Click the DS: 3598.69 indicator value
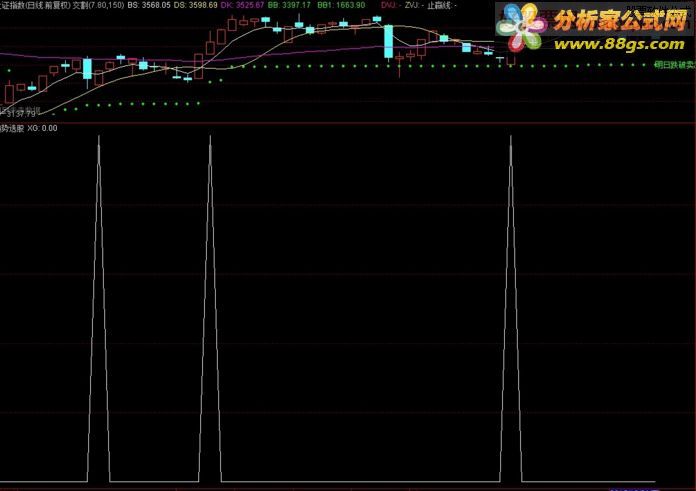 pos(196,5)
